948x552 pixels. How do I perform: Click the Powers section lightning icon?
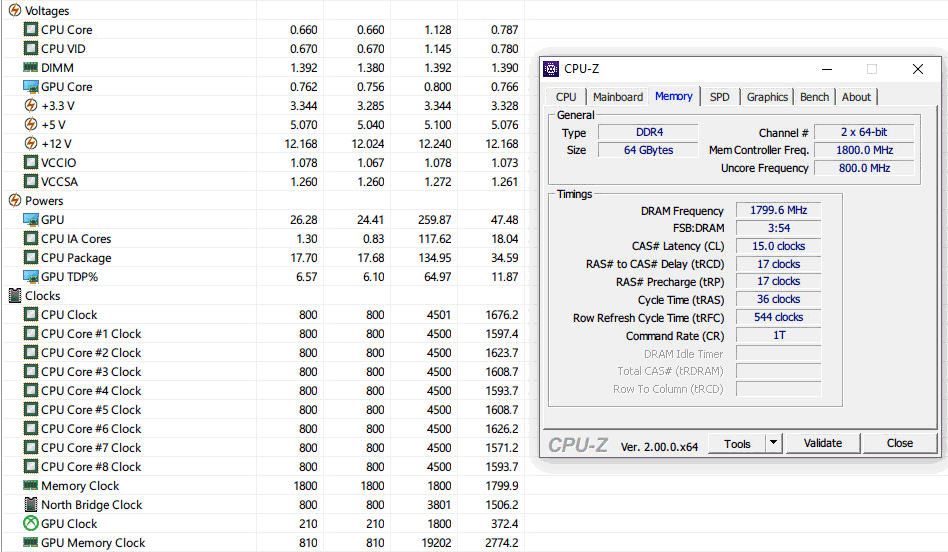tap(15, 200)
